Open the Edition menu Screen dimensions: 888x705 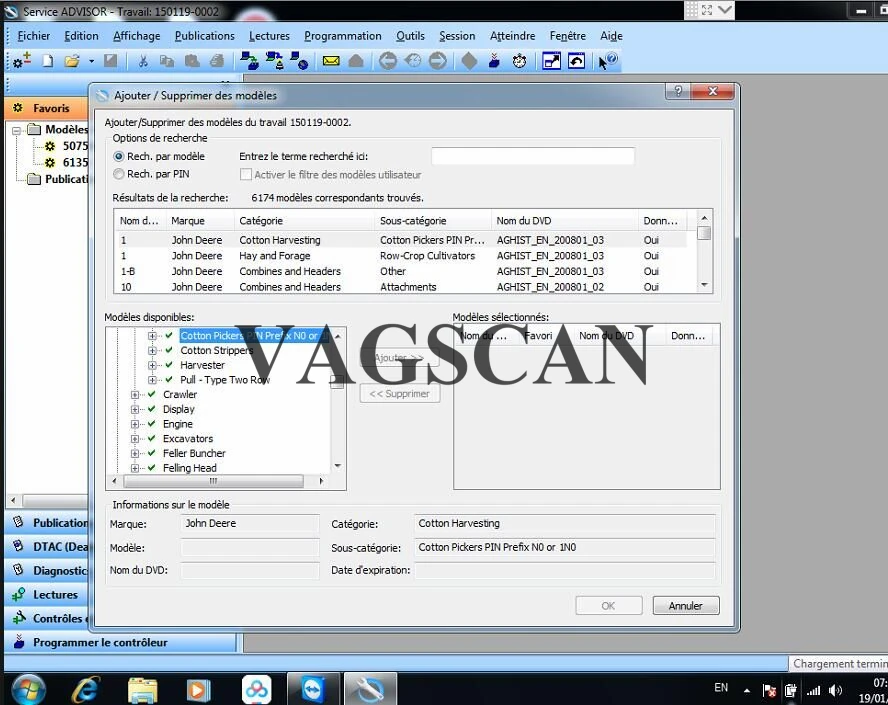pos(81,36)
